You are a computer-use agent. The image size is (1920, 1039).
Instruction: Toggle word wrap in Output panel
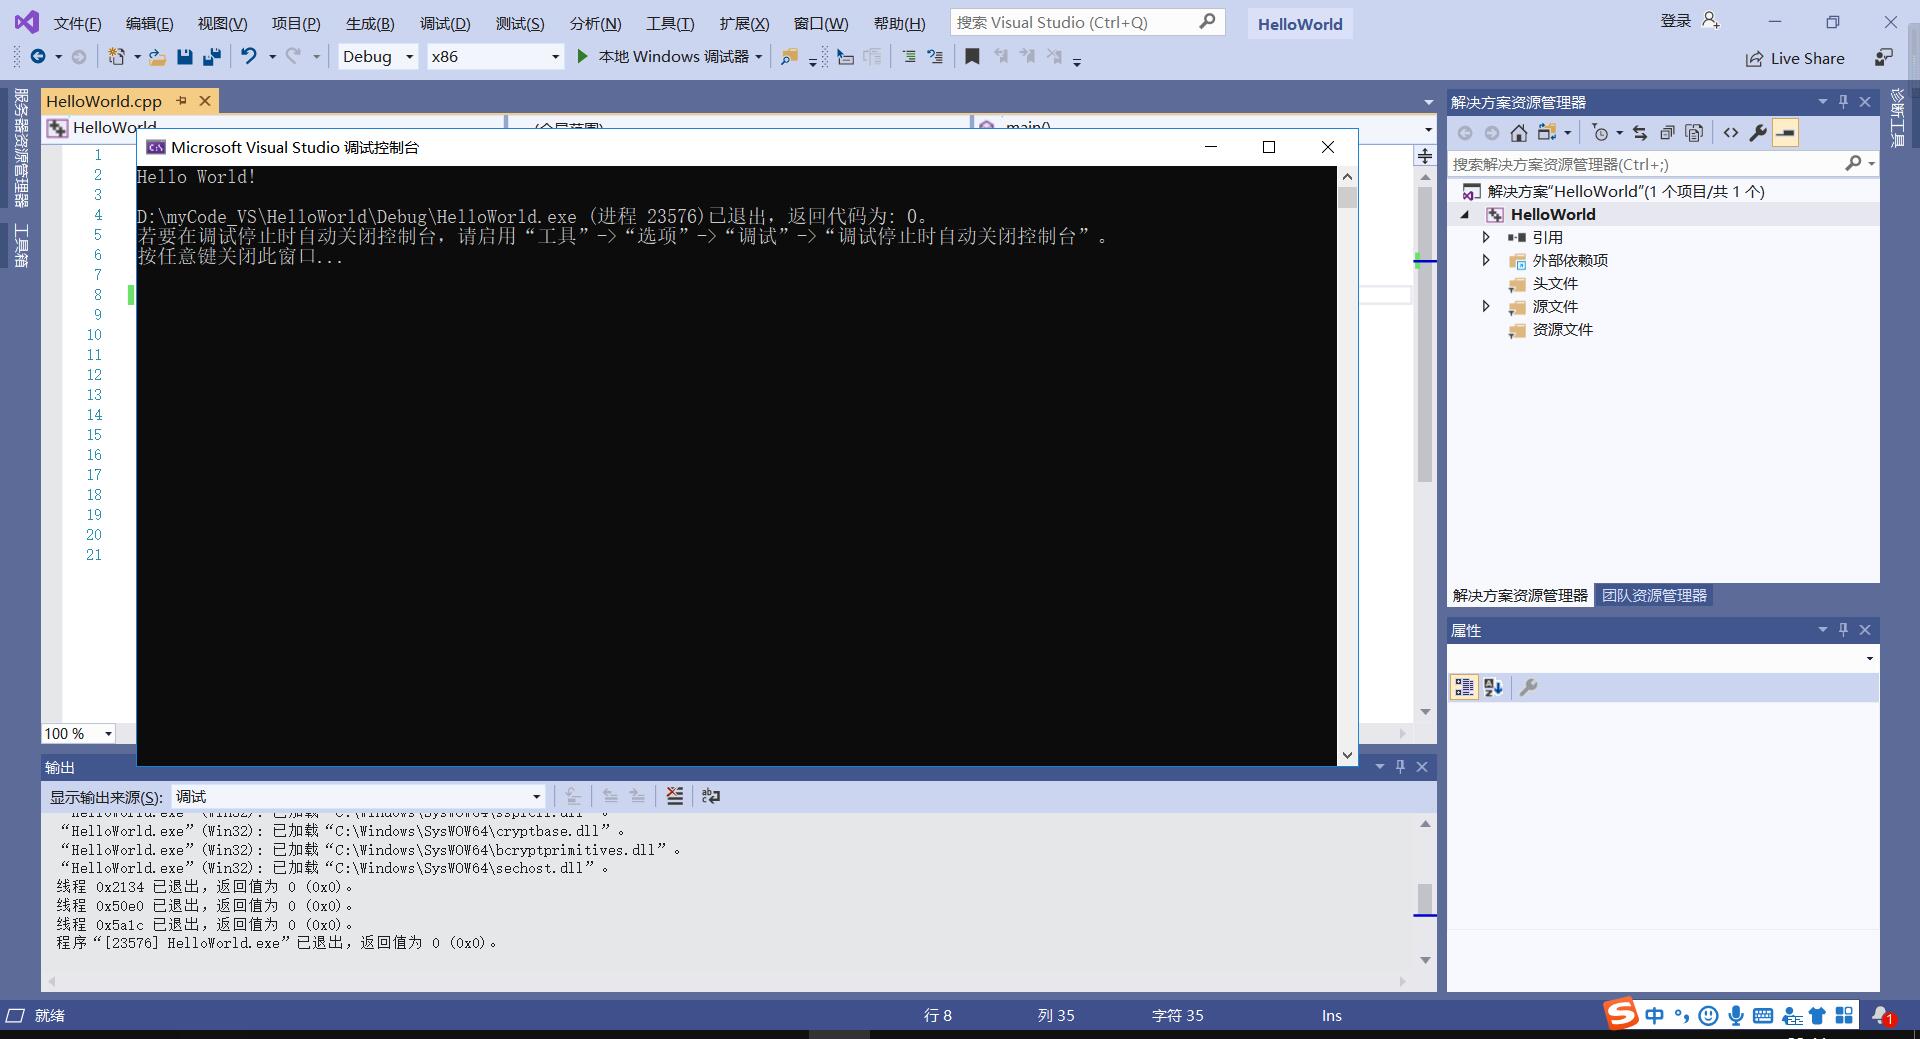pyautogui.click(x=711, y=796)
